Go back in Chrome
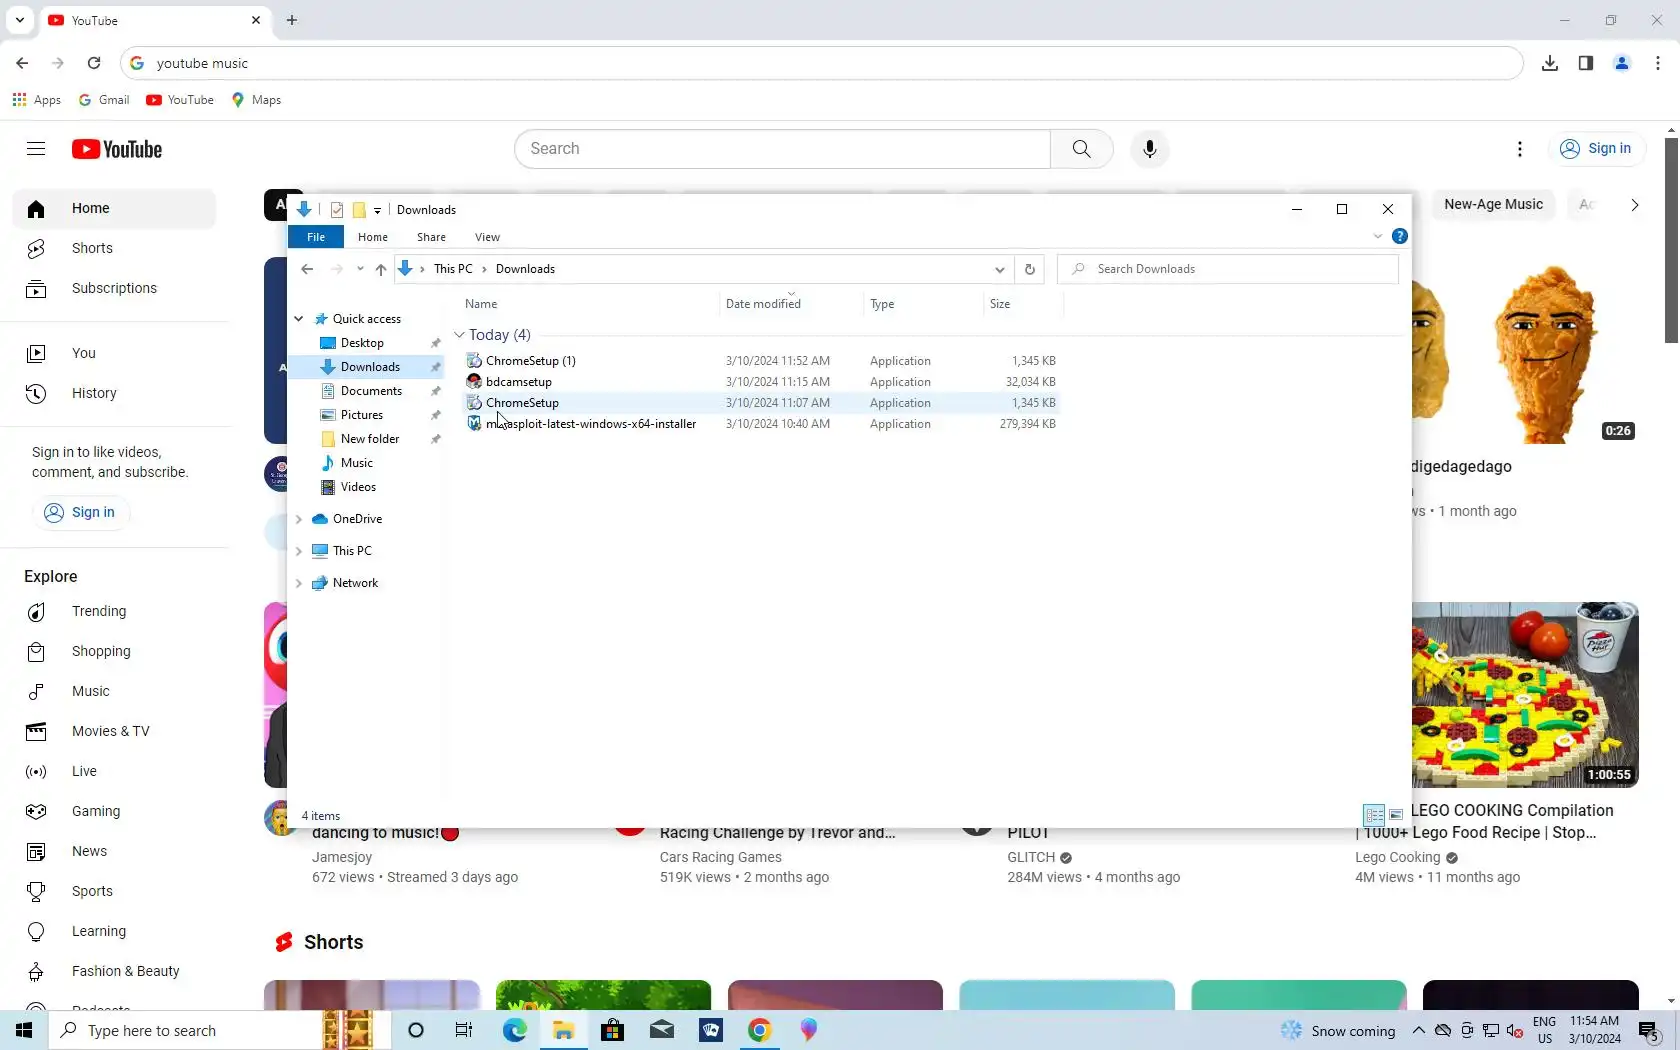1680x1050 pixels. pyautogui.click(x=22, y=63)
